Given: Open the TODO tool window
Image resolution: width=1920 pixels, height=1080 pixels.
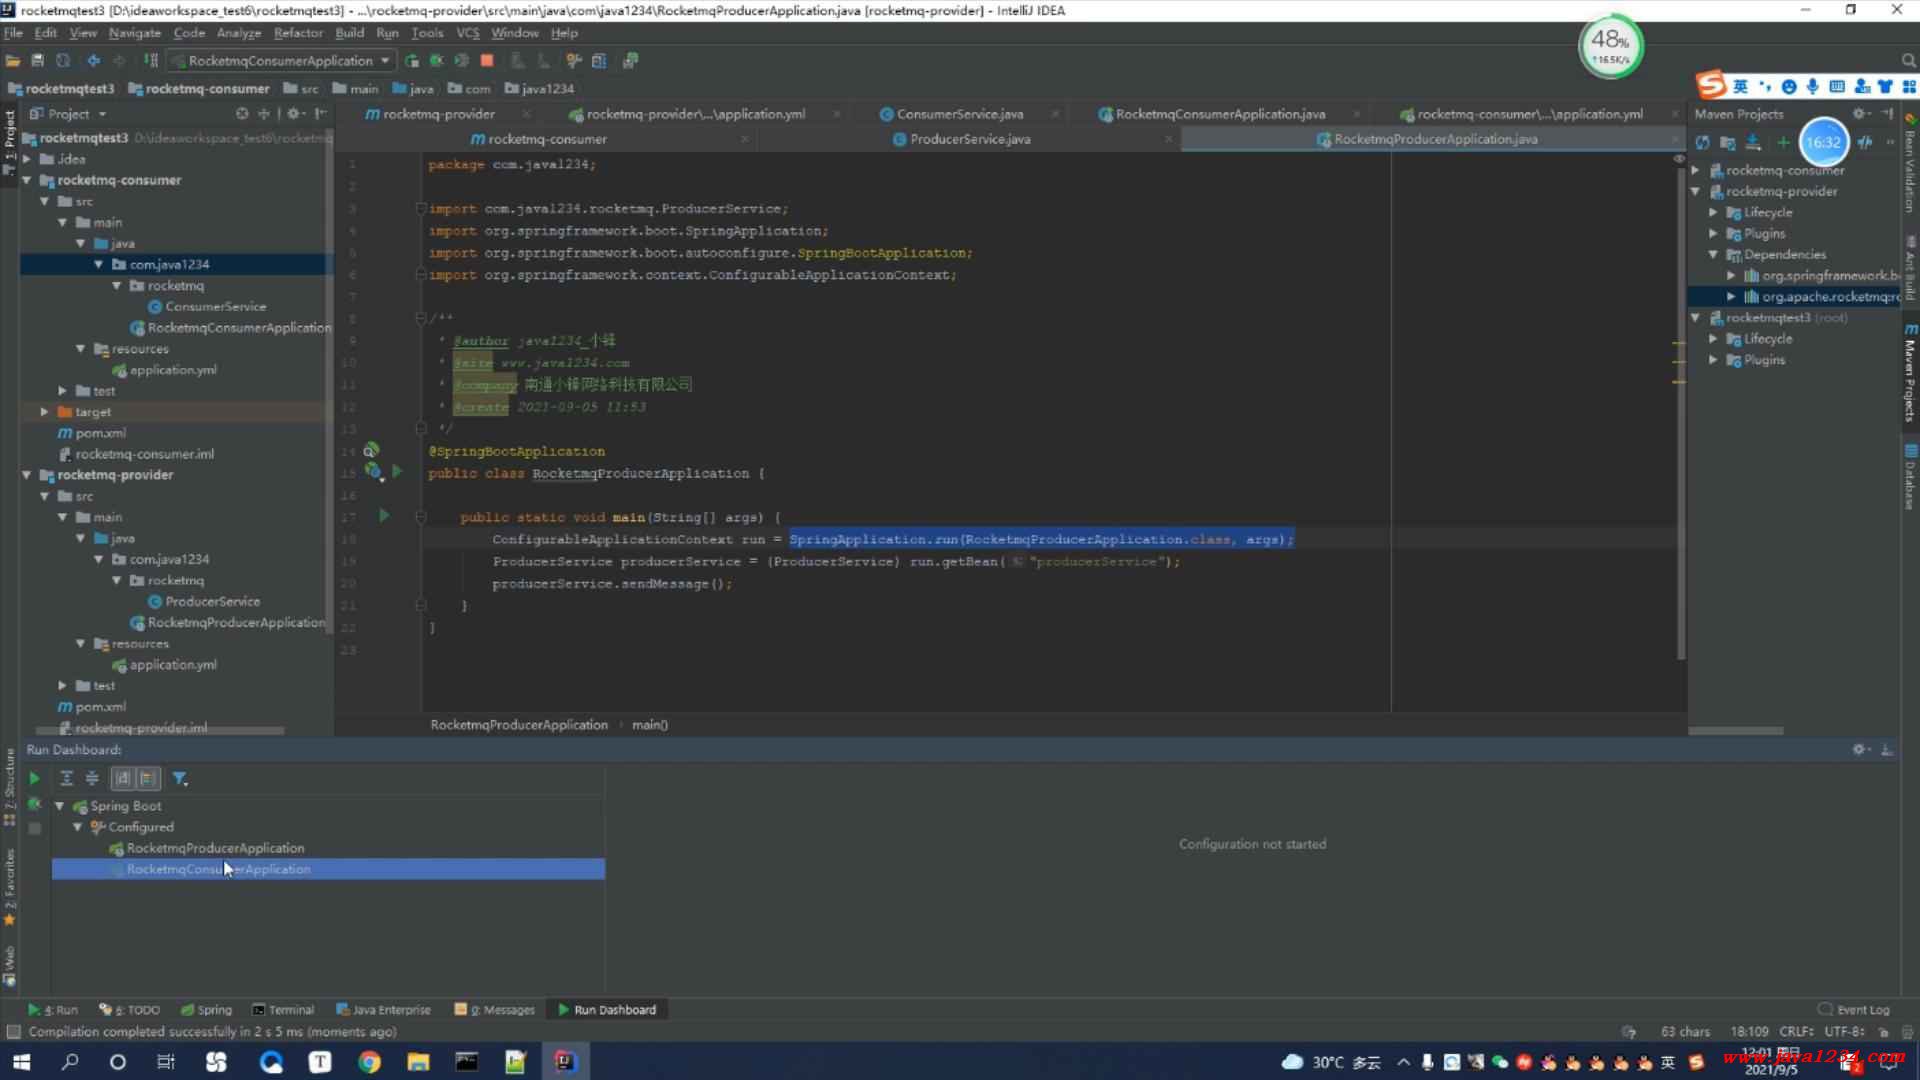Looking at the screenshot, I should tap(130, 1010).
